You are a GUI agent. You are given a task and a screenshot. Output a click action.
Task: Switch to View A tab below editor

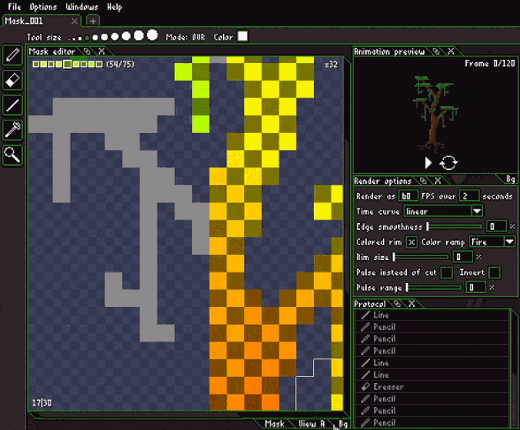click(311, 424)
